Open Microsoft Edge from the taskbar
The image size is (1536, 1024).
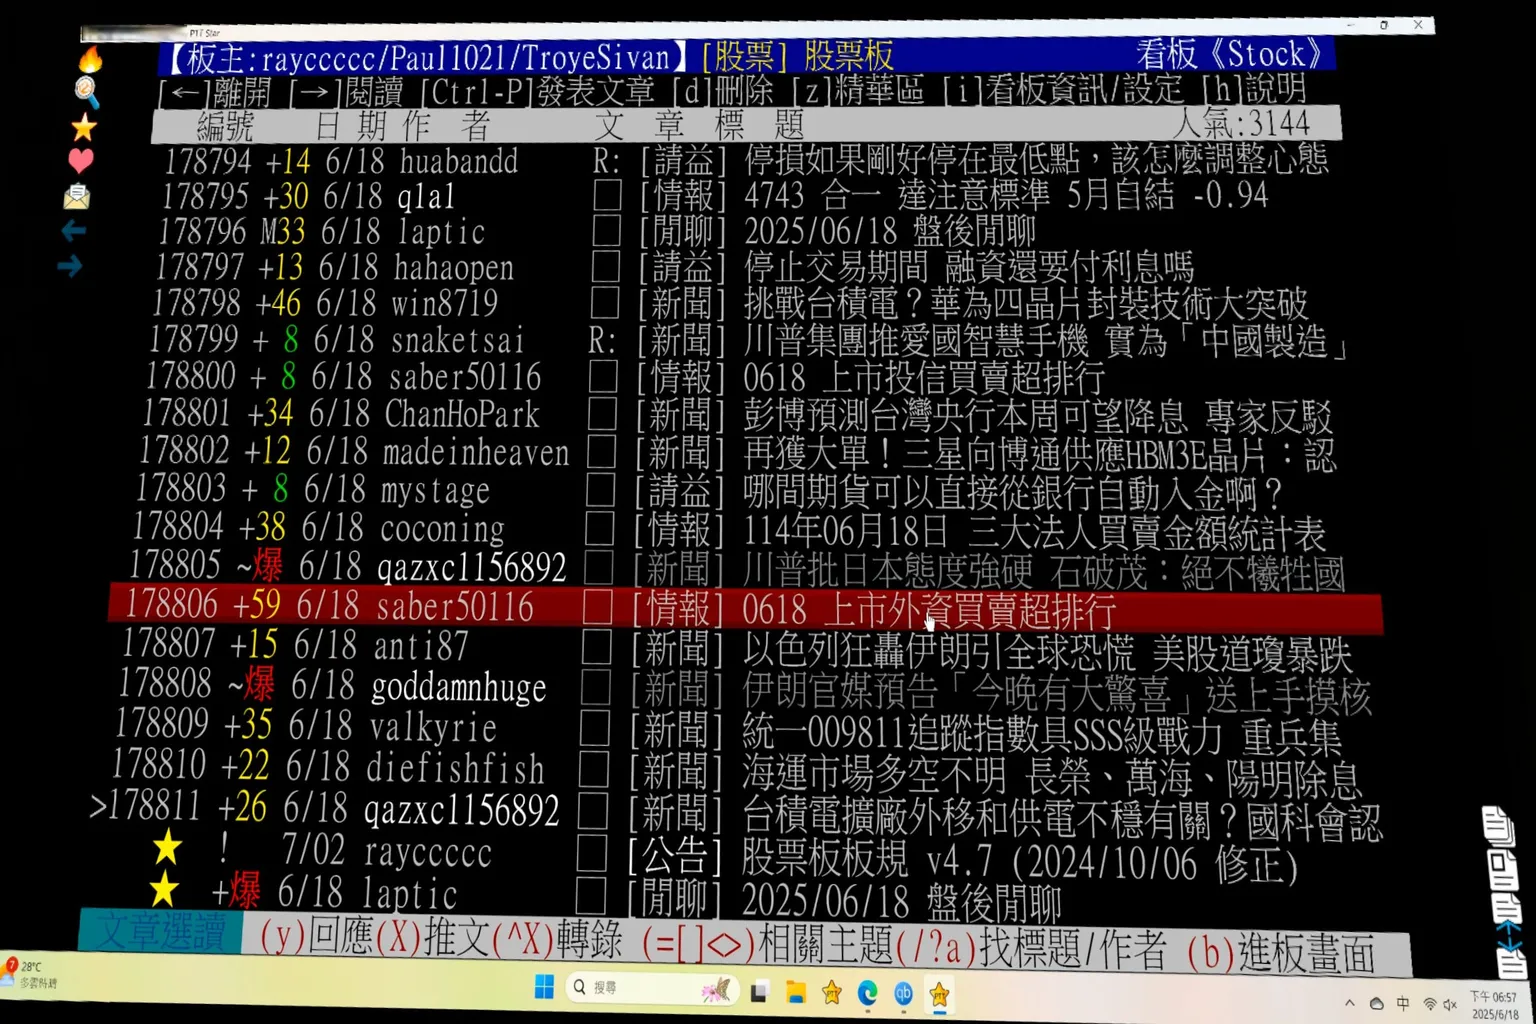click(867, 993)
